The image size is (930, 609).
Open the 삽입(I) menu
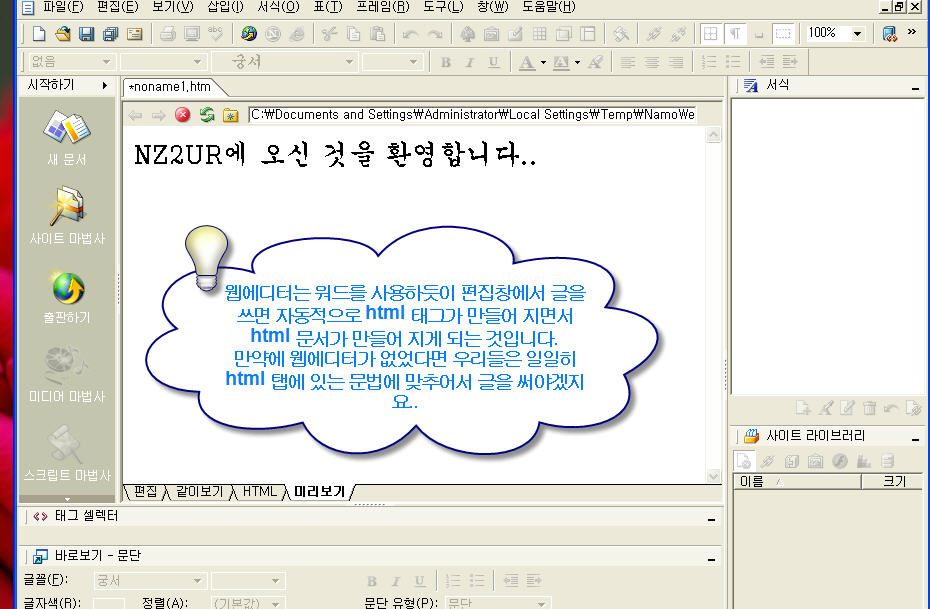(225, 7)
